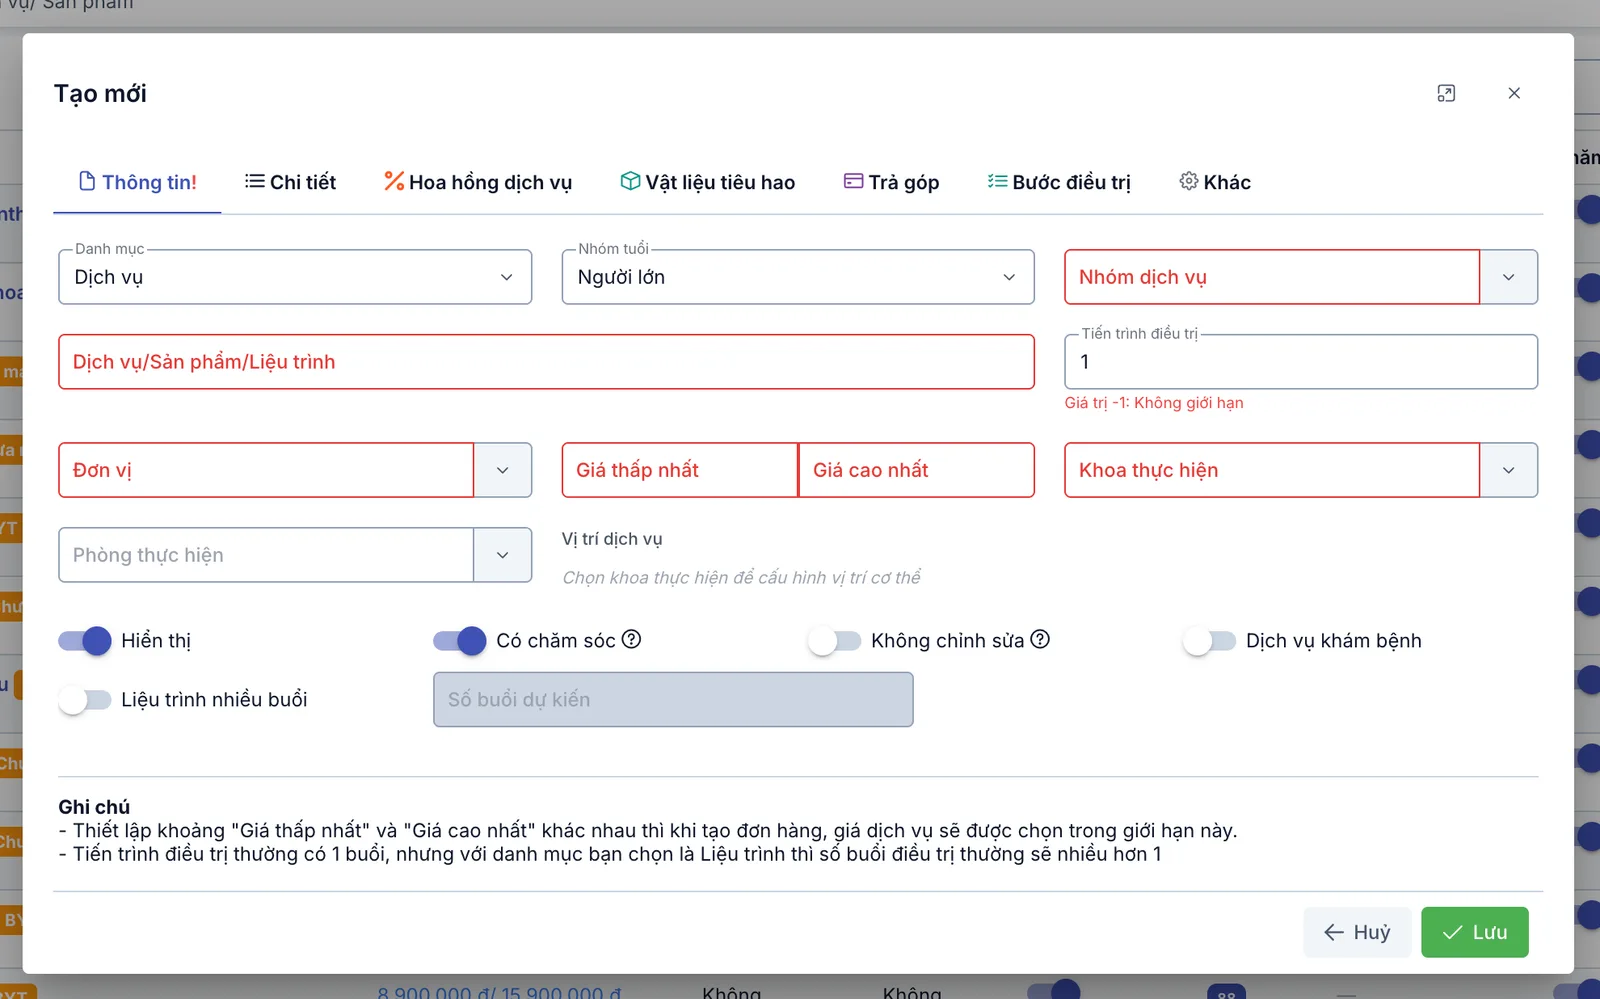Click the green Lưu save button
This screenshot has height=999, width=1600.
coord(1475,932)
